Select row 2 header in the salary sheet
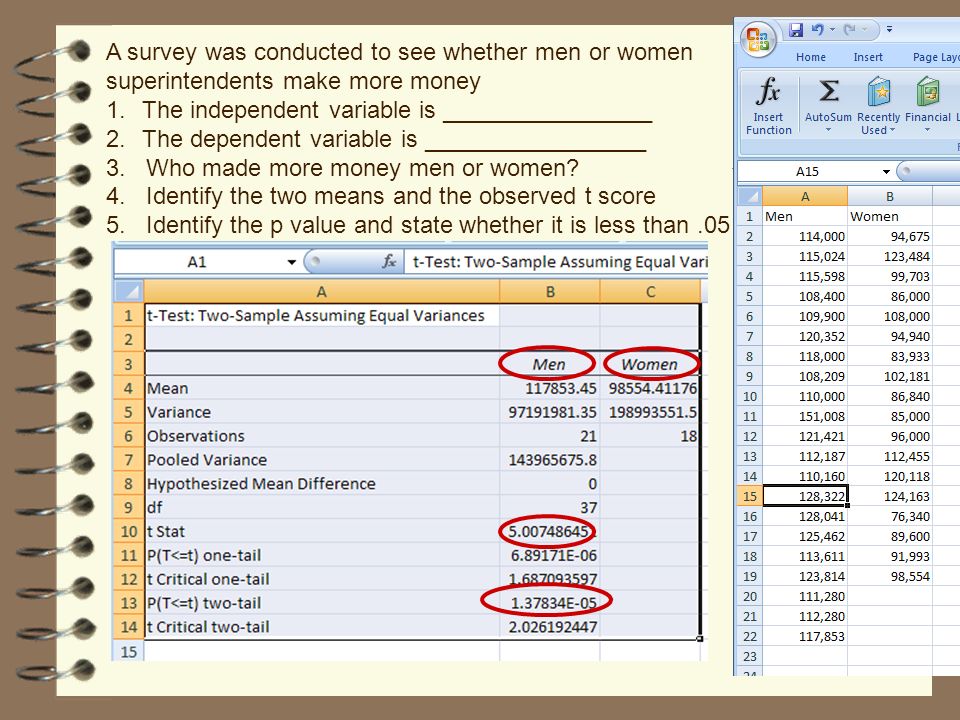The image size is (960, 720). [750, 236]
